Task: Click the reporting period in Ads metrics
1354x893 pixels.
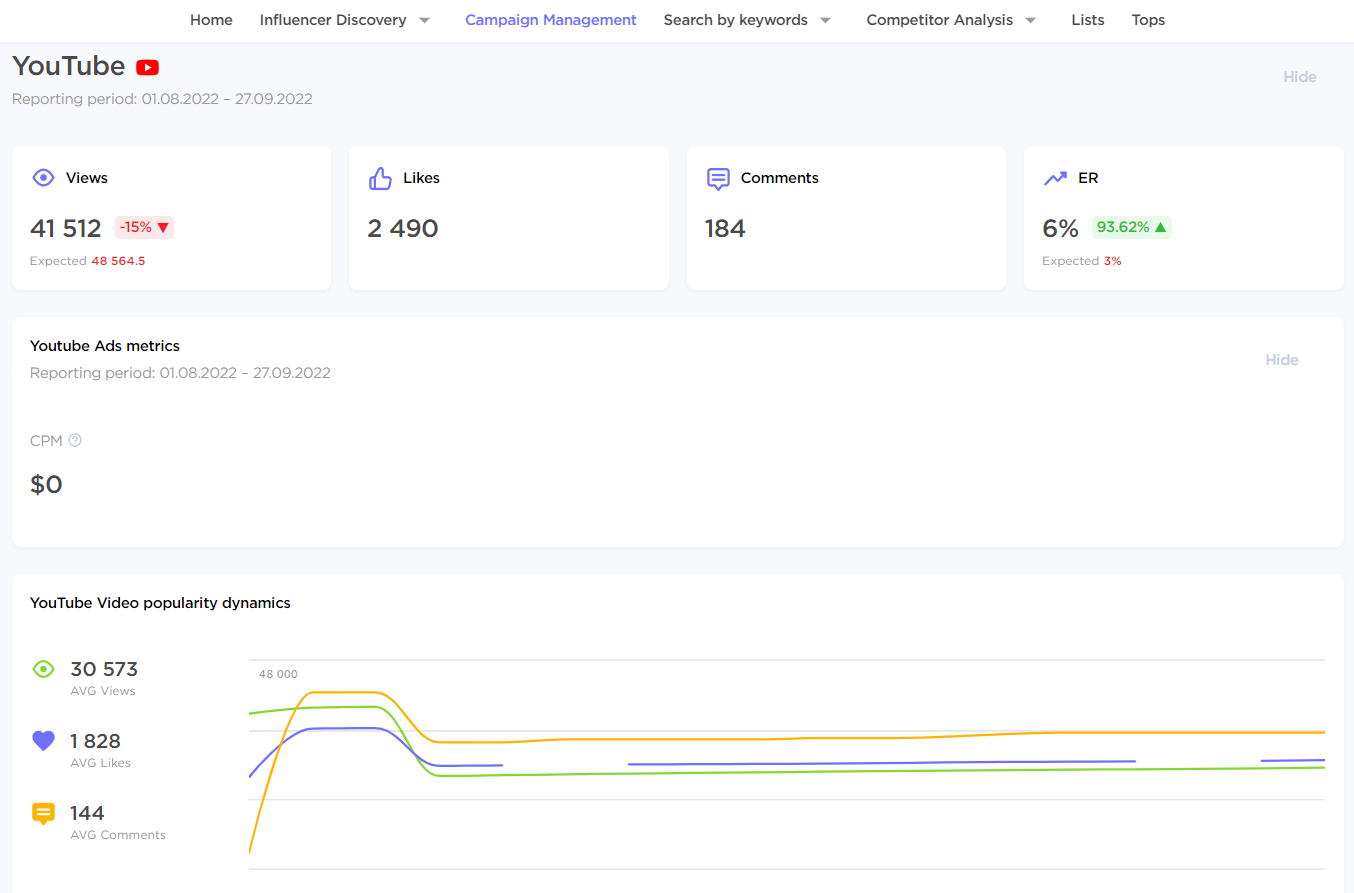Action: pyautogui.click(x=180, y=373)
